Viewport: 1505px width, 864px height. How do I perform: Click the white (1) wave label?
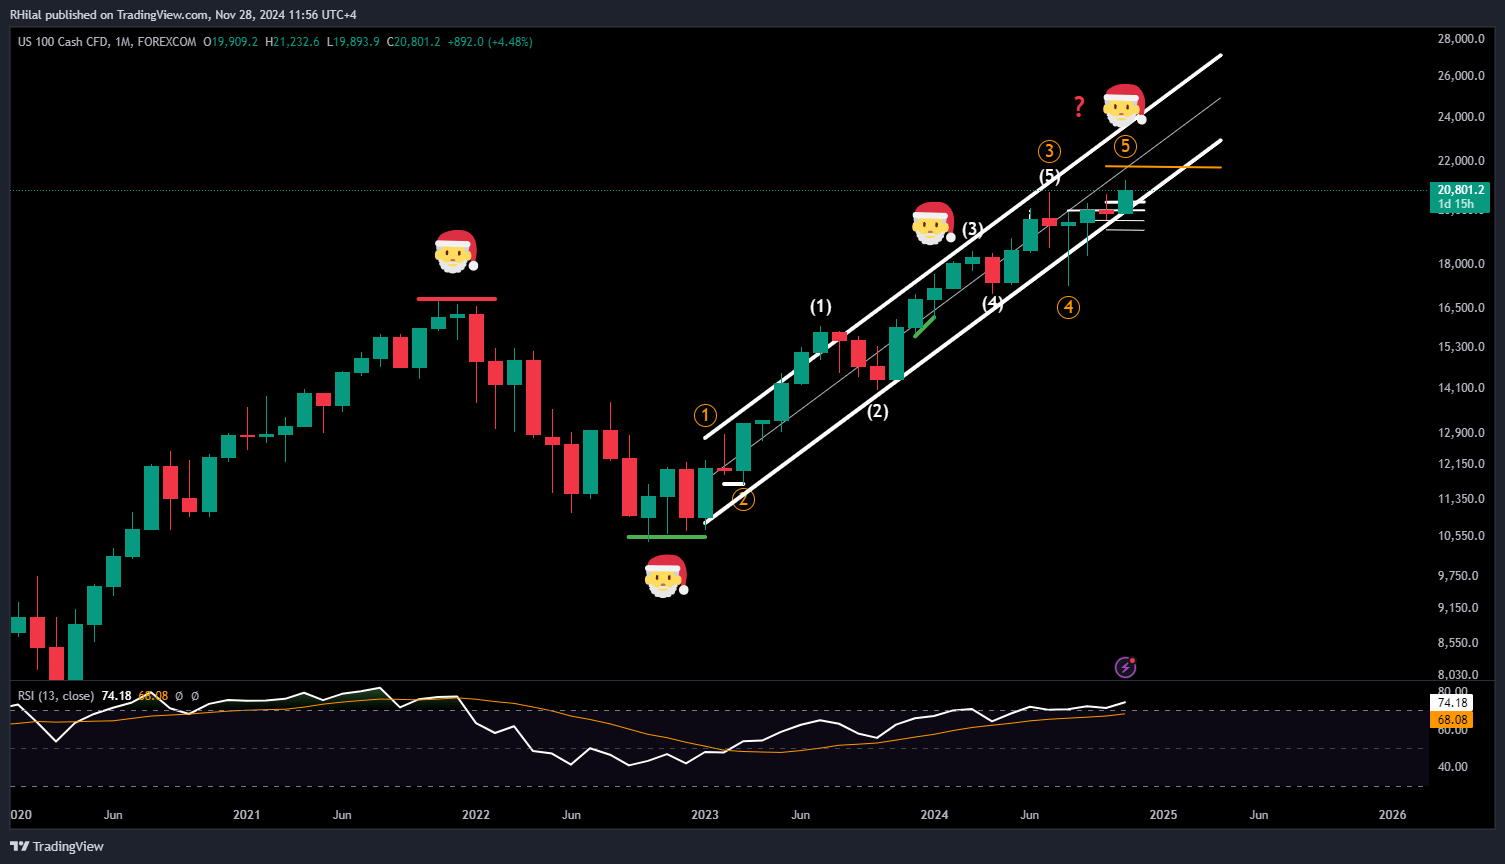[x=820, y=307]
